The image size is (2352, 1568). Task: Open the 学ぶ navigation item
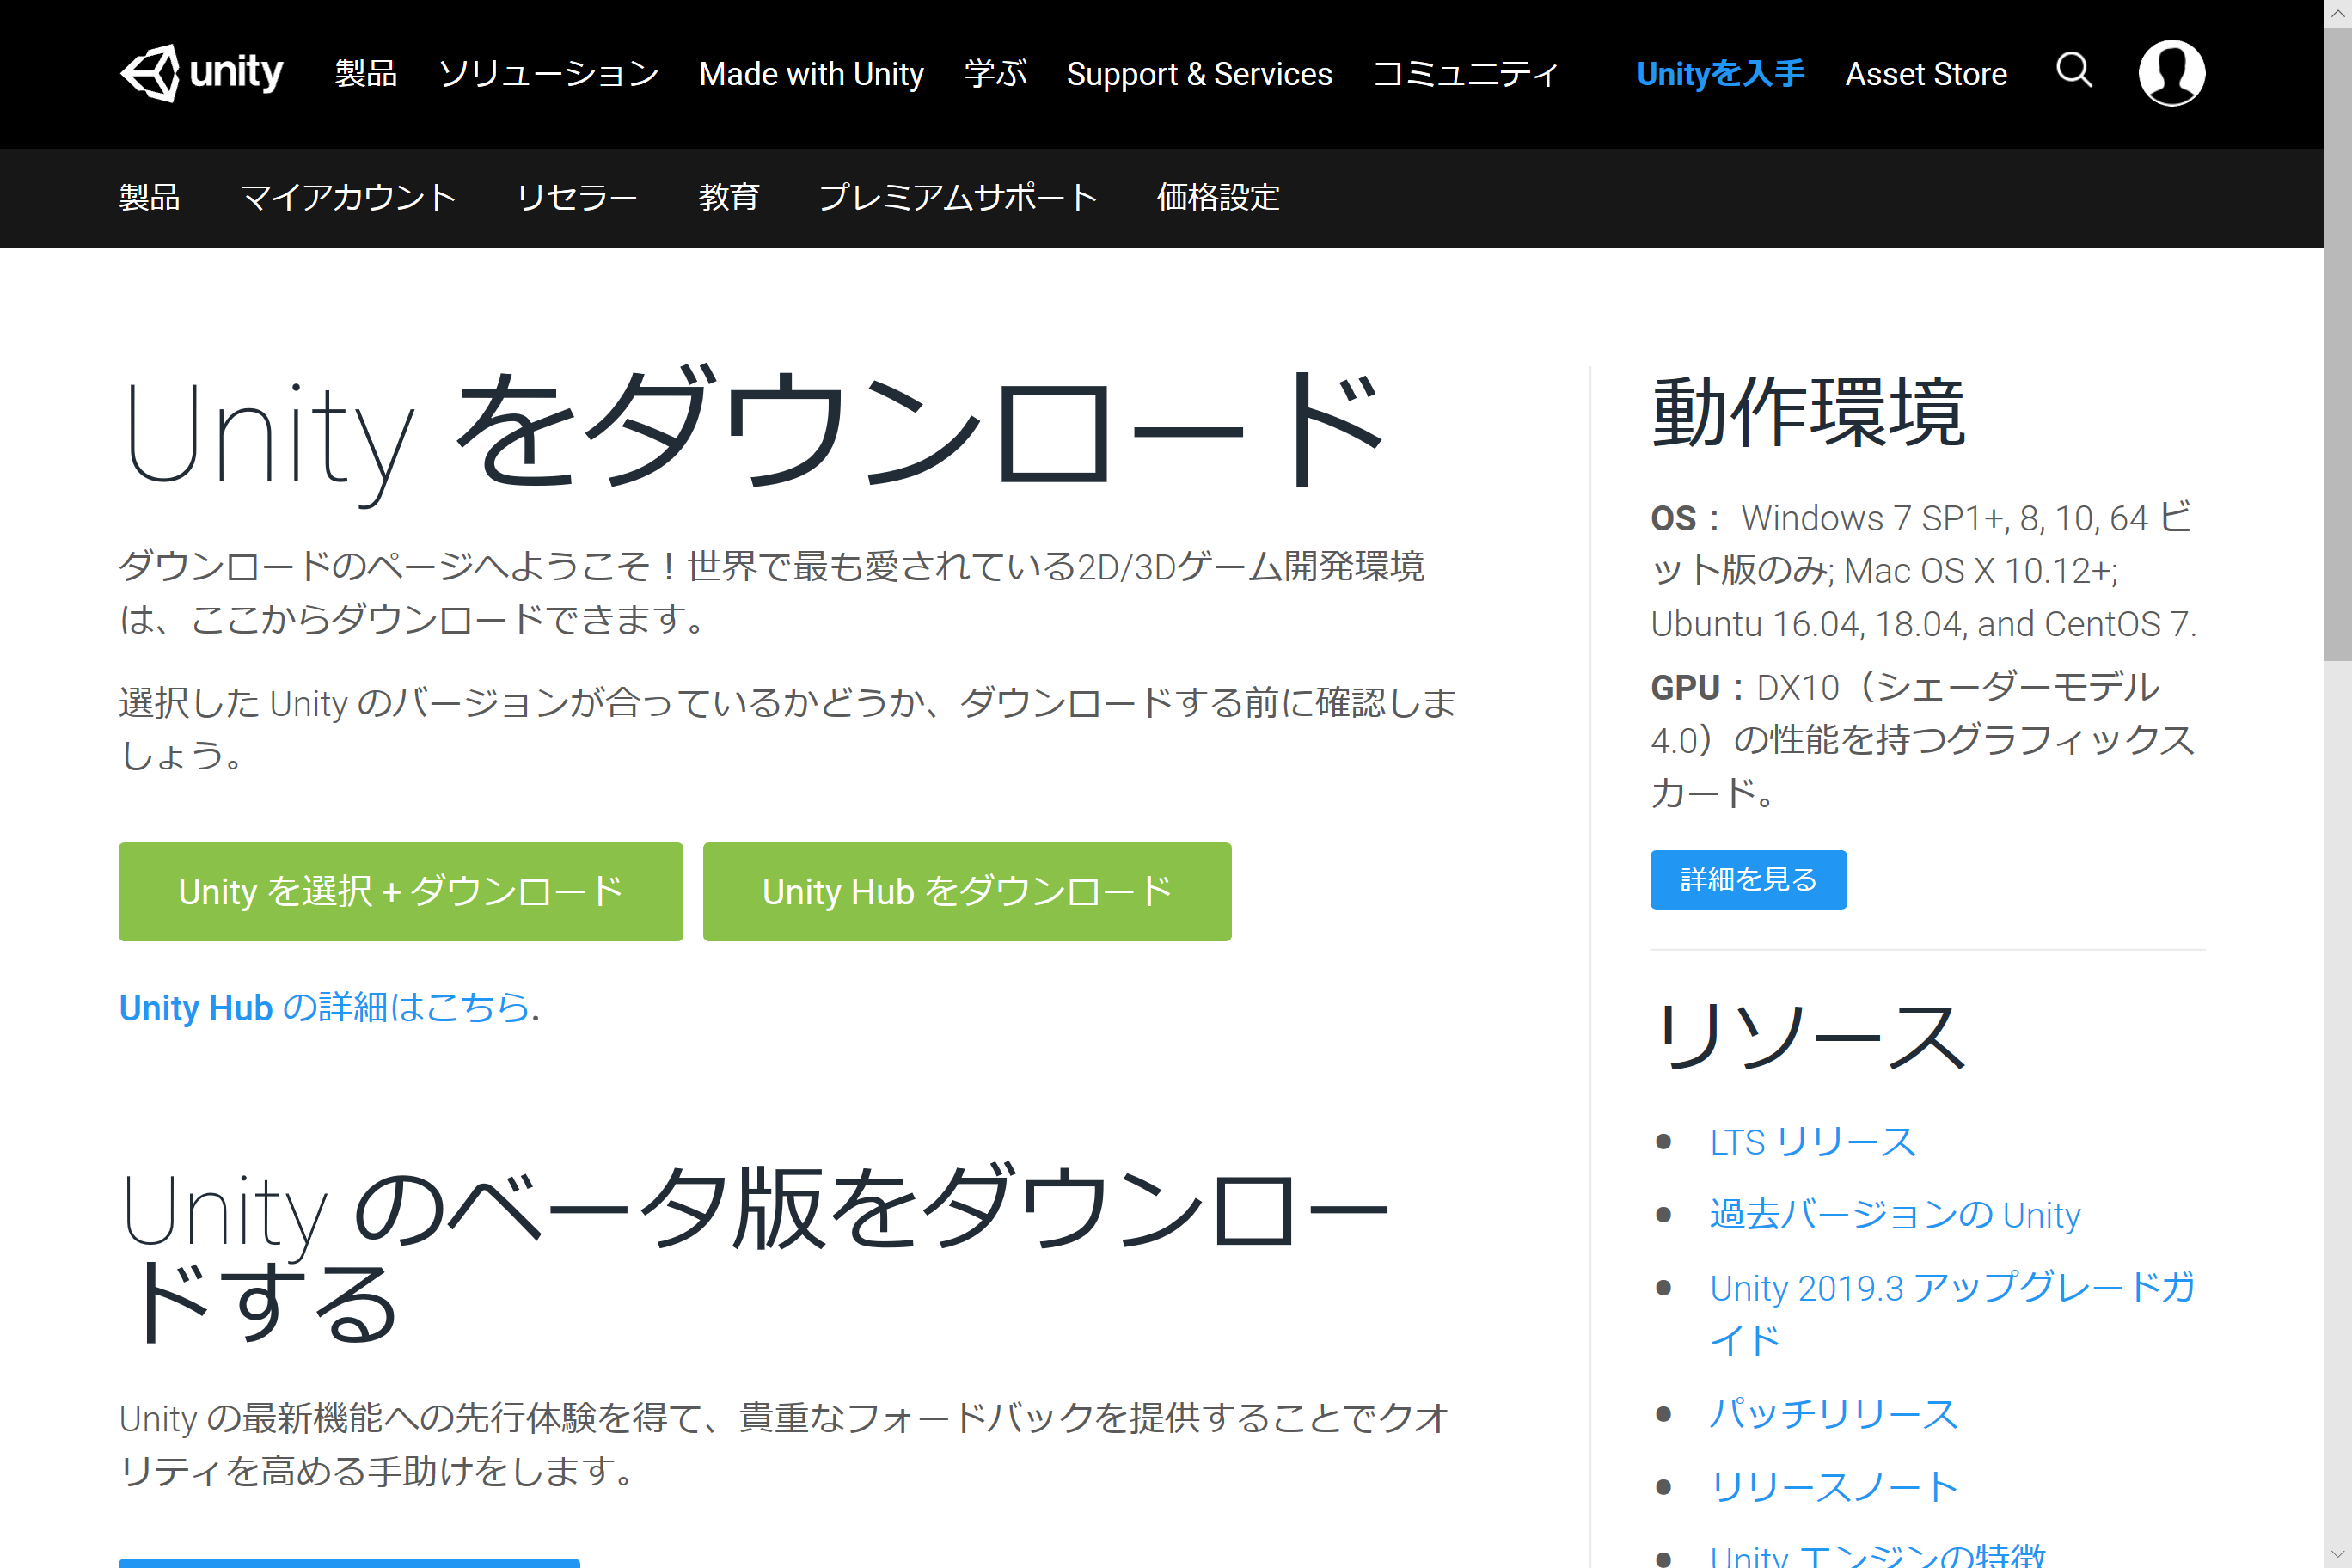[995, 74]
